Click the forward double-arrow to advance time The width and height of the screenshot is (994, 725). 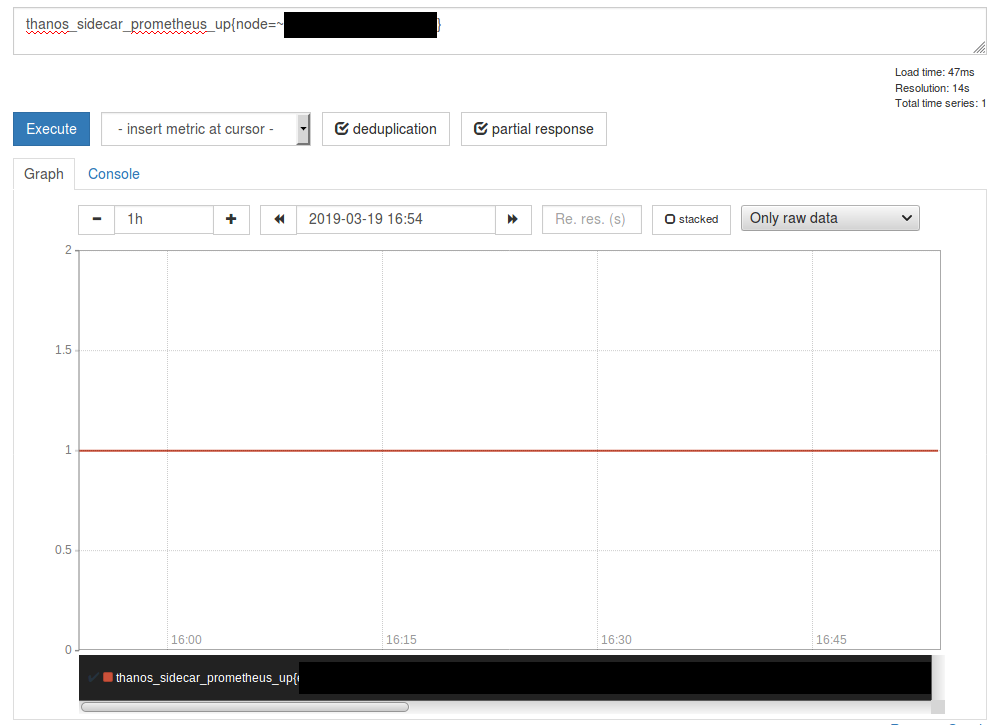coord(513,219)
